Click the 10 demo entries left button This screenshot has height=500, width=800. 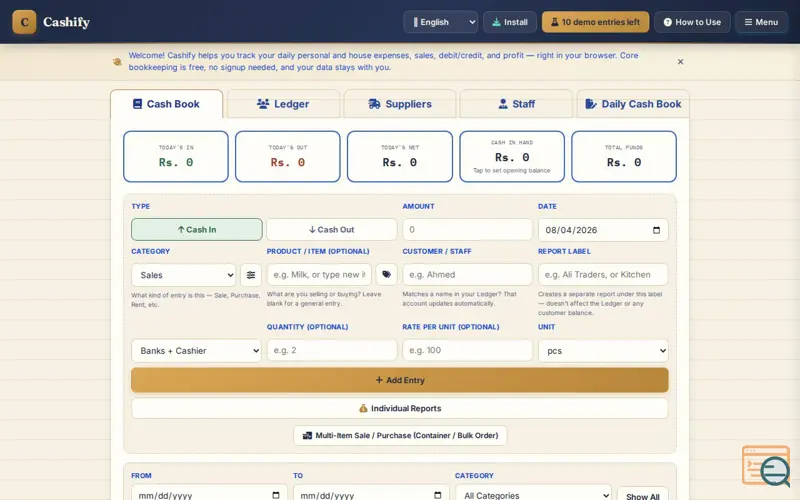tap(595, 22)
